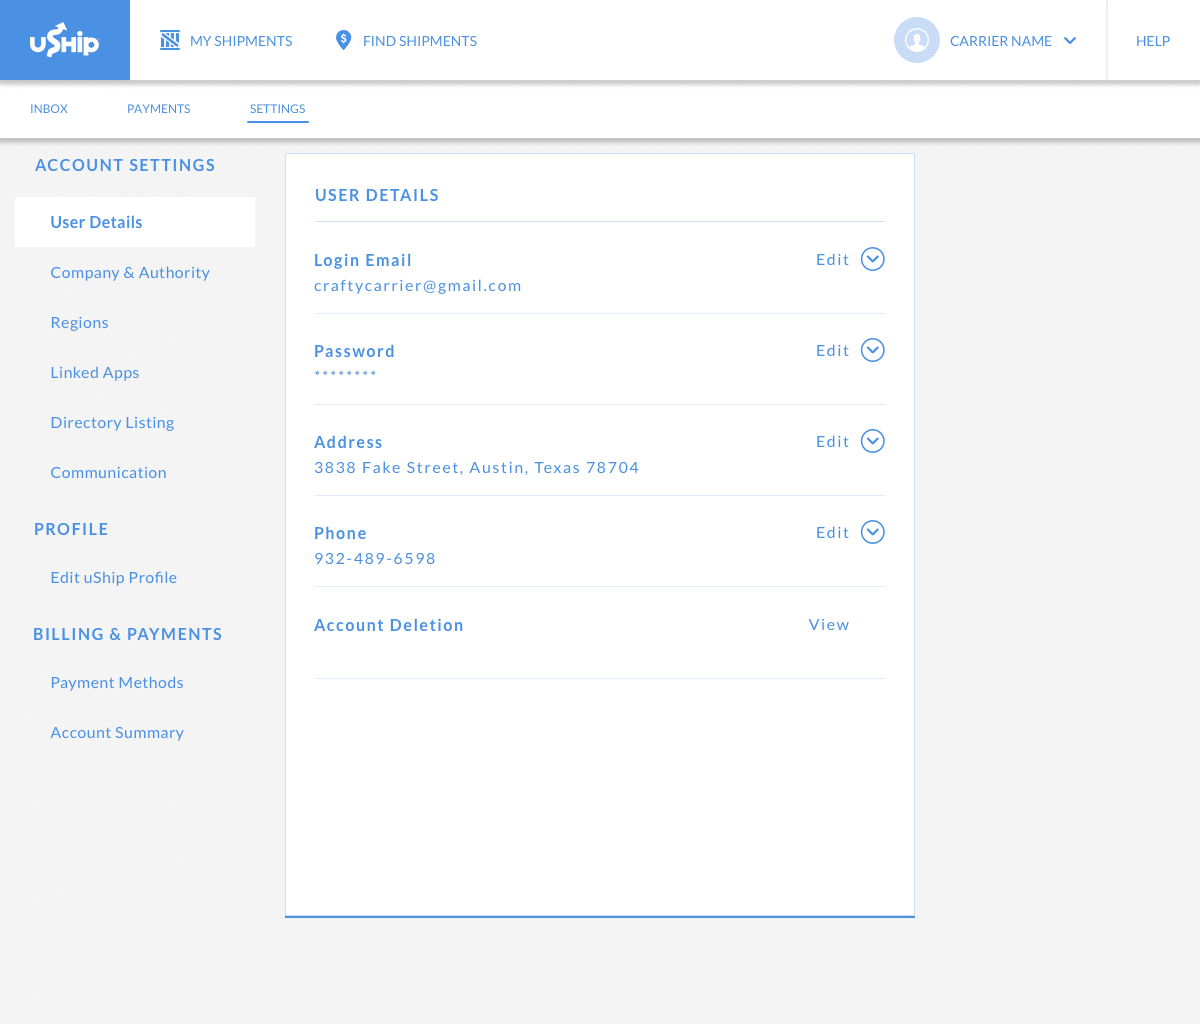Click View for Account Deletion
Screen dimensions: 1200x1024
(x=829, y=624)
